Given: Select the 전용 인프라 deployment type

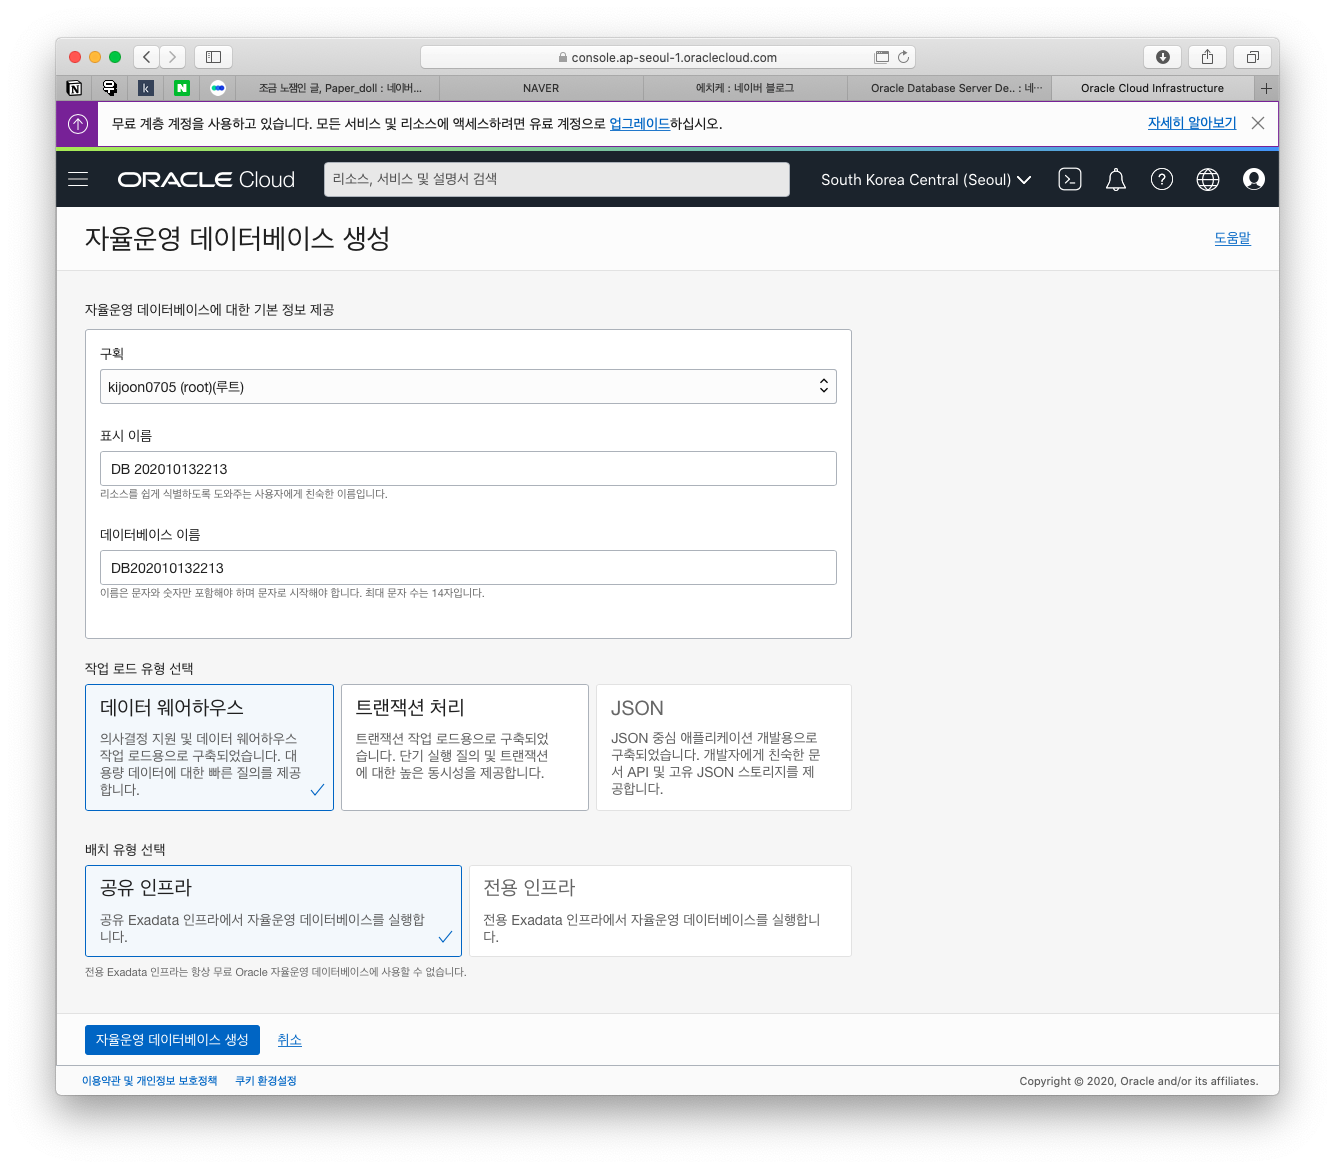Looking at the screenshot, I should (660, 911).
